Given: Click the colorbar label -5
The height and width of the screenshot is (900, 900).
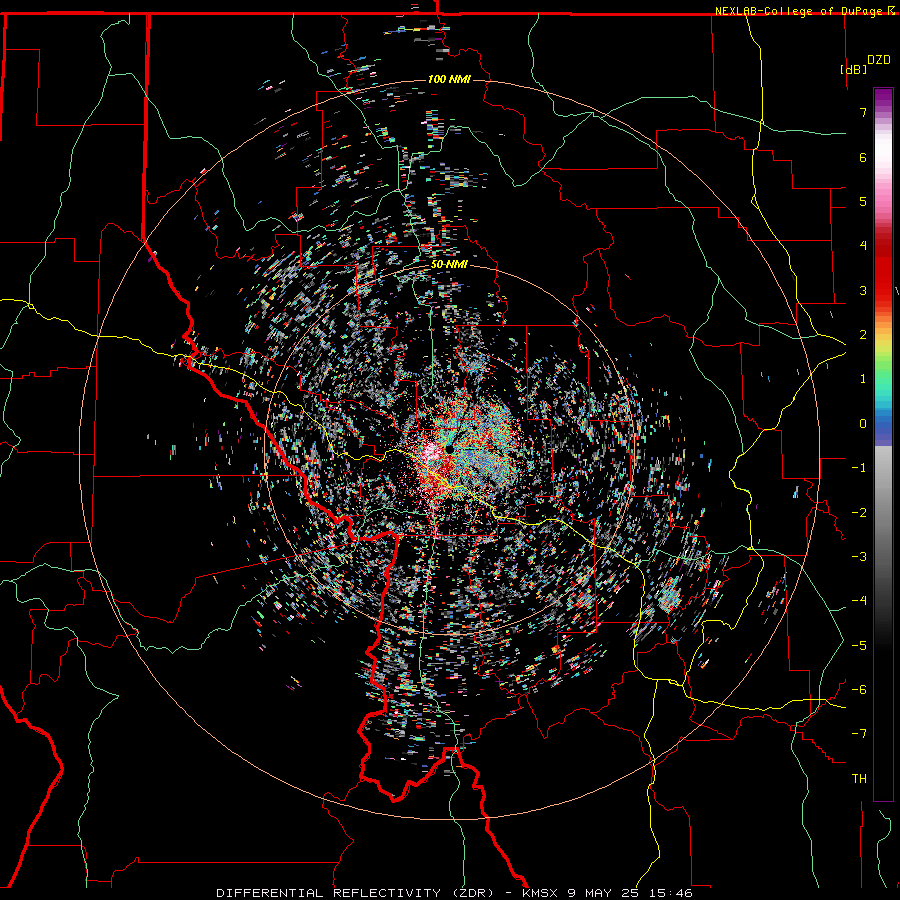Looking at the screenshot, I should coord(859,646).
